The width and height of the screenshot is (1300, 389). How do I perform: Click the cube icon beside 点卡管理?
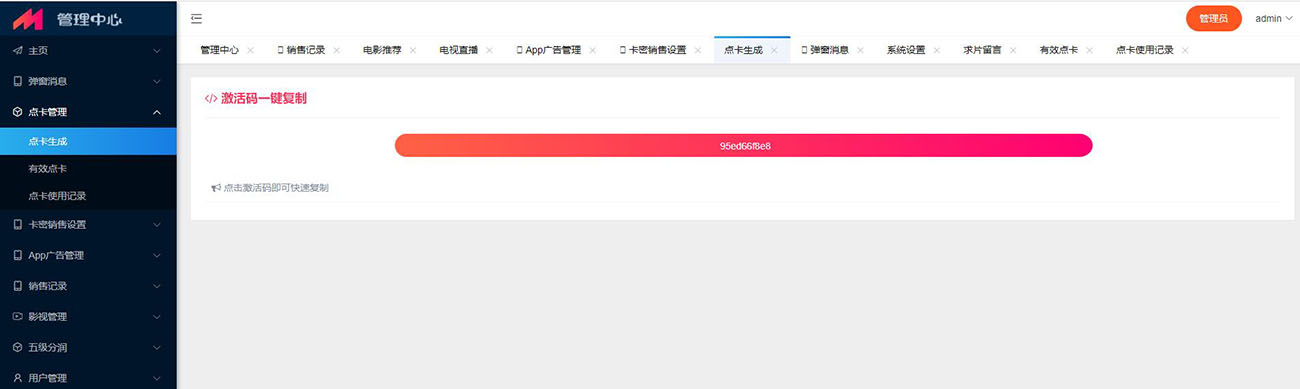pos(17,112)
